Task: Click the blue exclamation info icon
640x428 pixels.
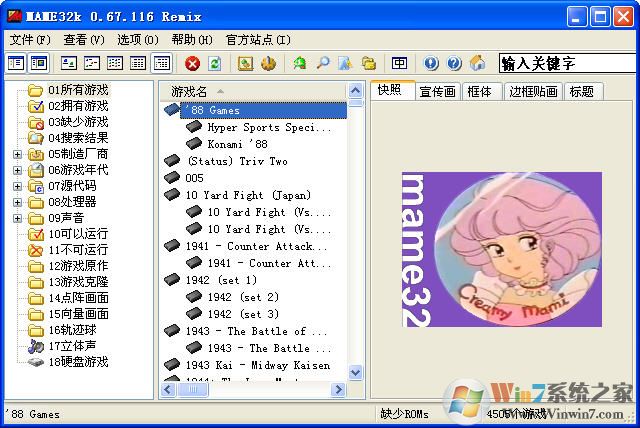Action: [x=431, y=64]
